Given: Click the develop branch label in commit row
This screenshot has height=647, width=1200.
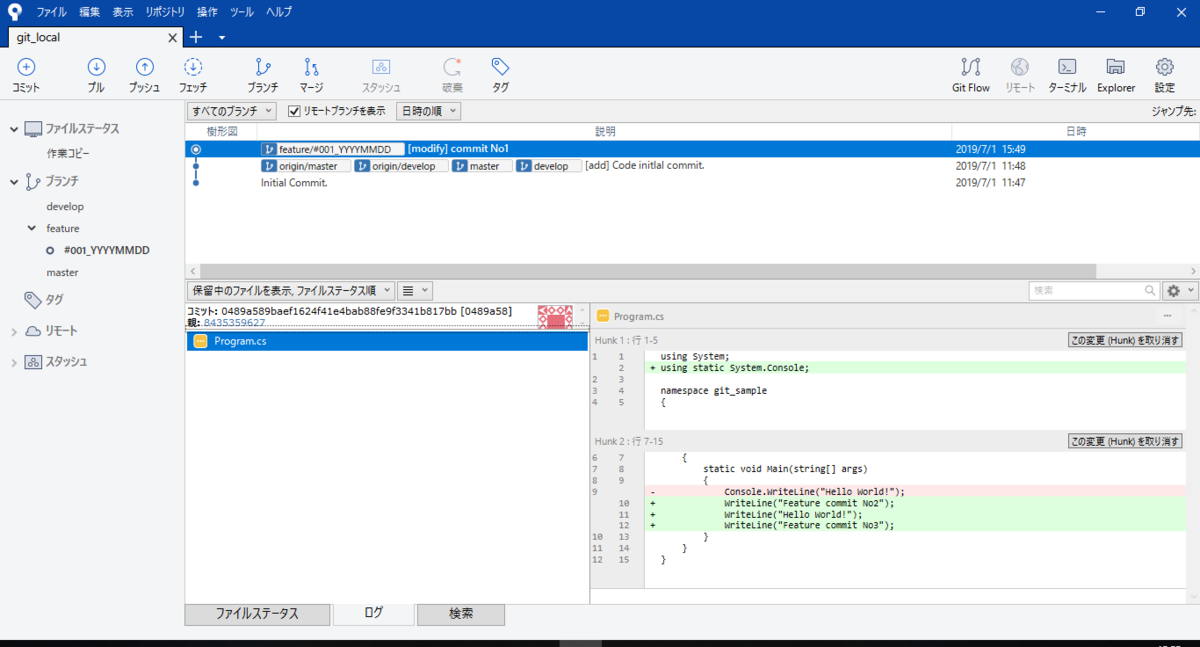Looking at the screenshot, I should (549, 166).
